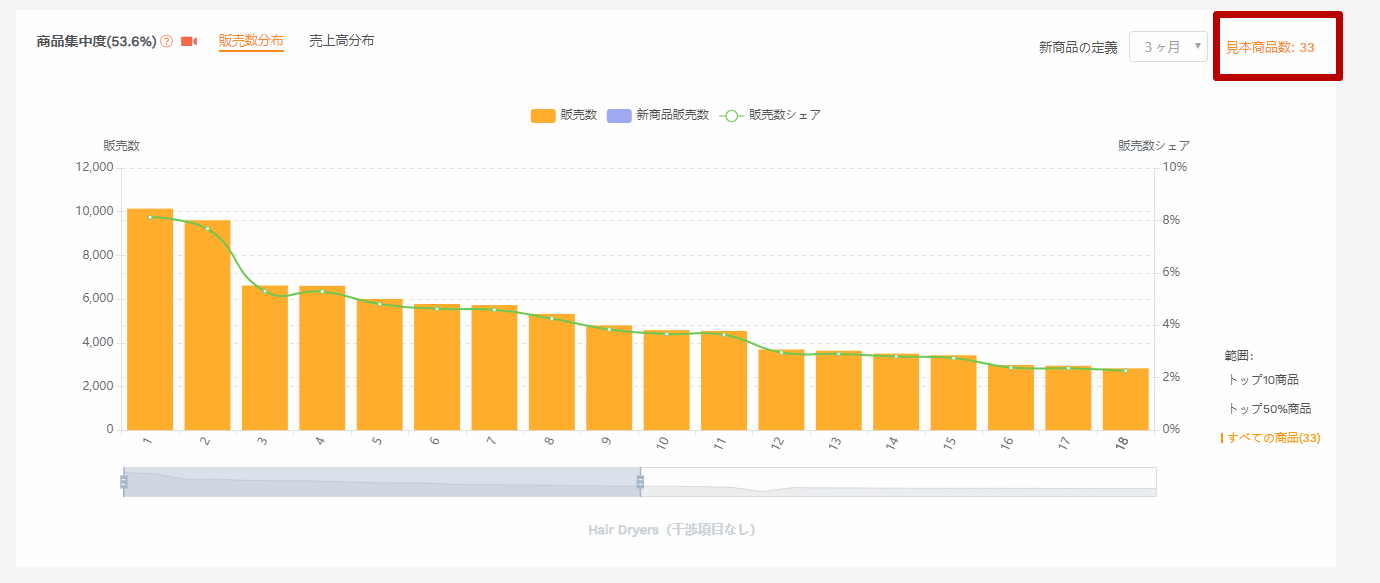The height and width of the screenshot is (583, 1380).
Task: Select the トップ50%商品 range option
Action: [x=1269, y=409]
